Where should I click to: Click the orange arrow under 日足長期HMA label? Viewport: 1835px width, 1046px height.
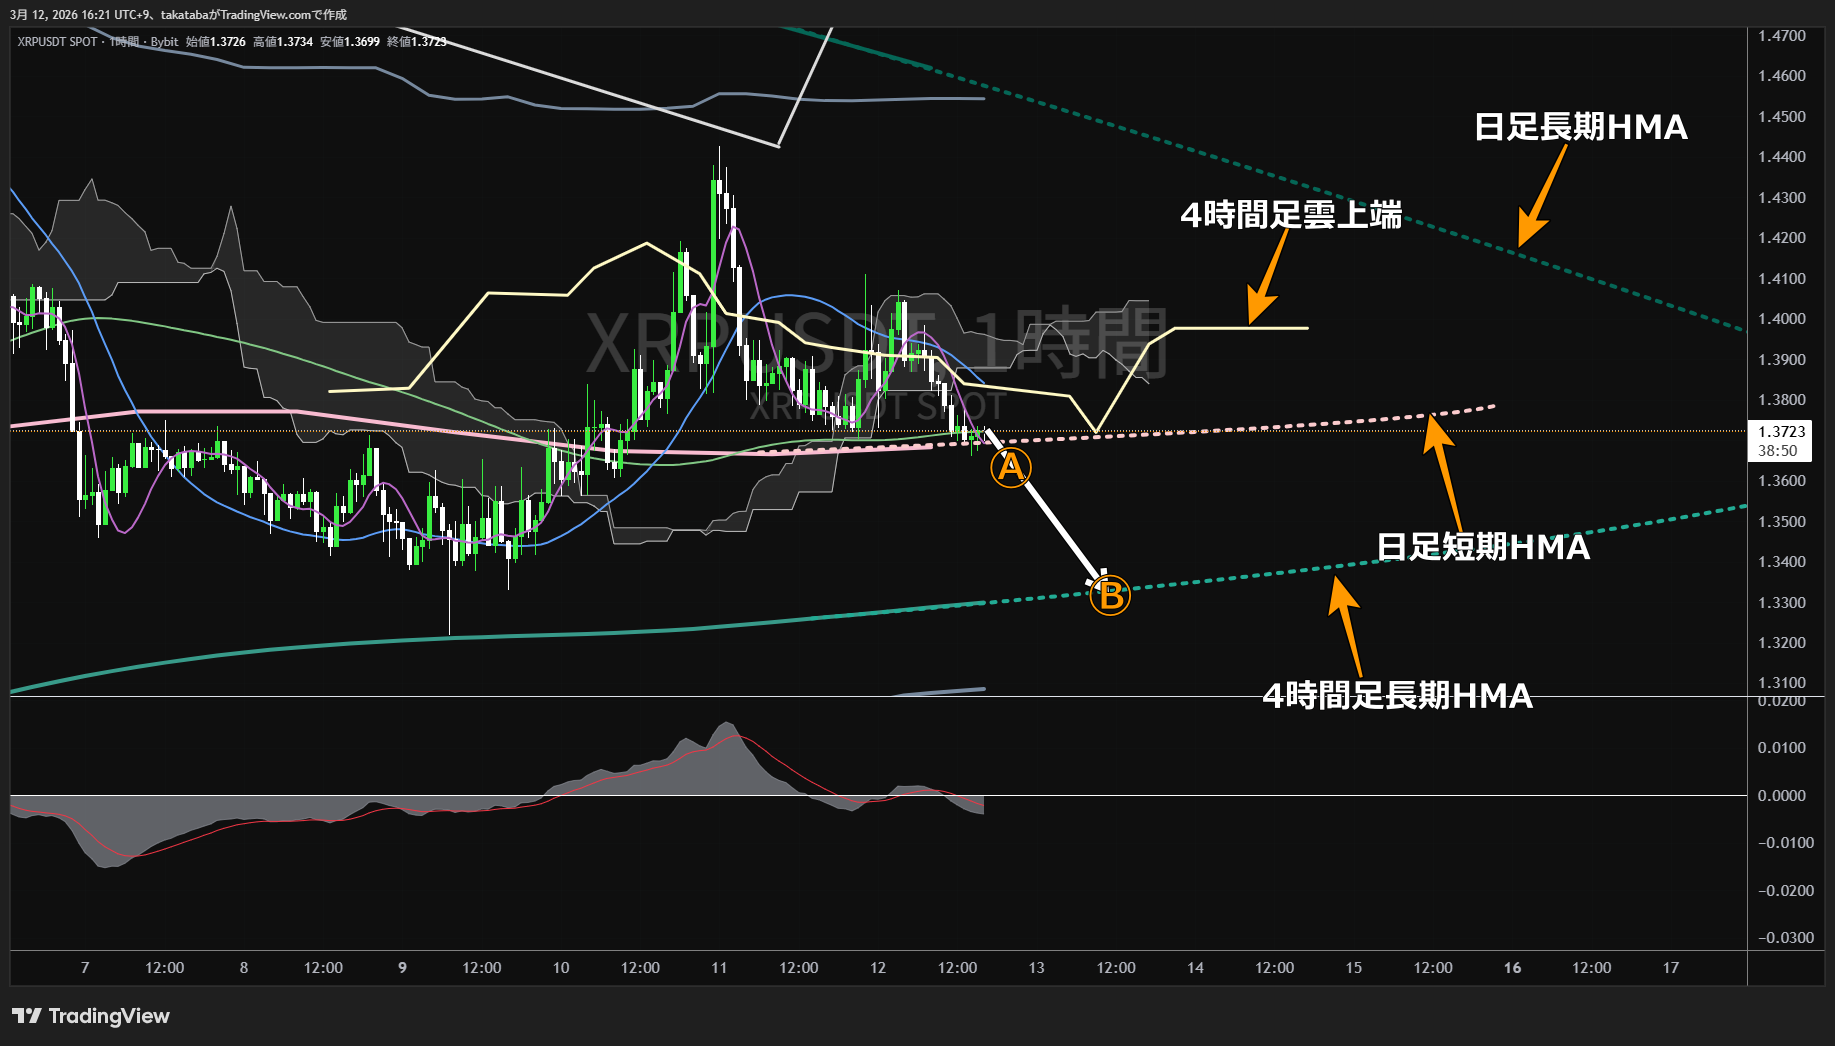(x=1541, y=197)
